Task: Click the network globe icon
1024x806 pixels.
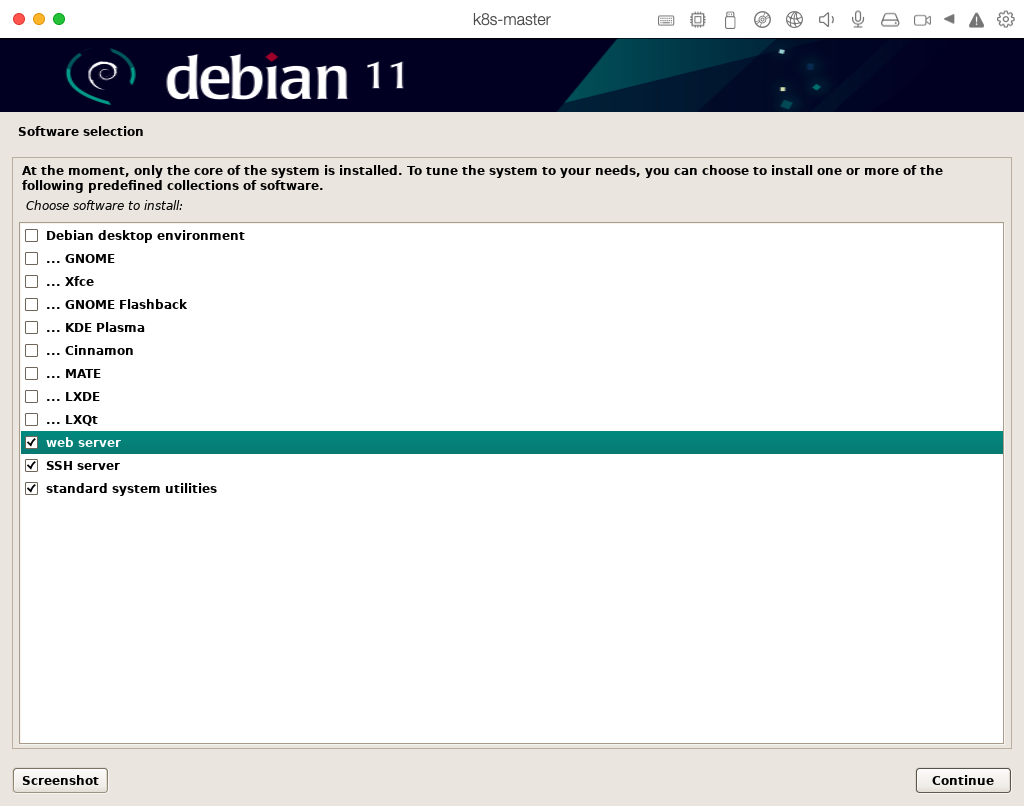Action: pyautogui.click(x=794, y=20)
